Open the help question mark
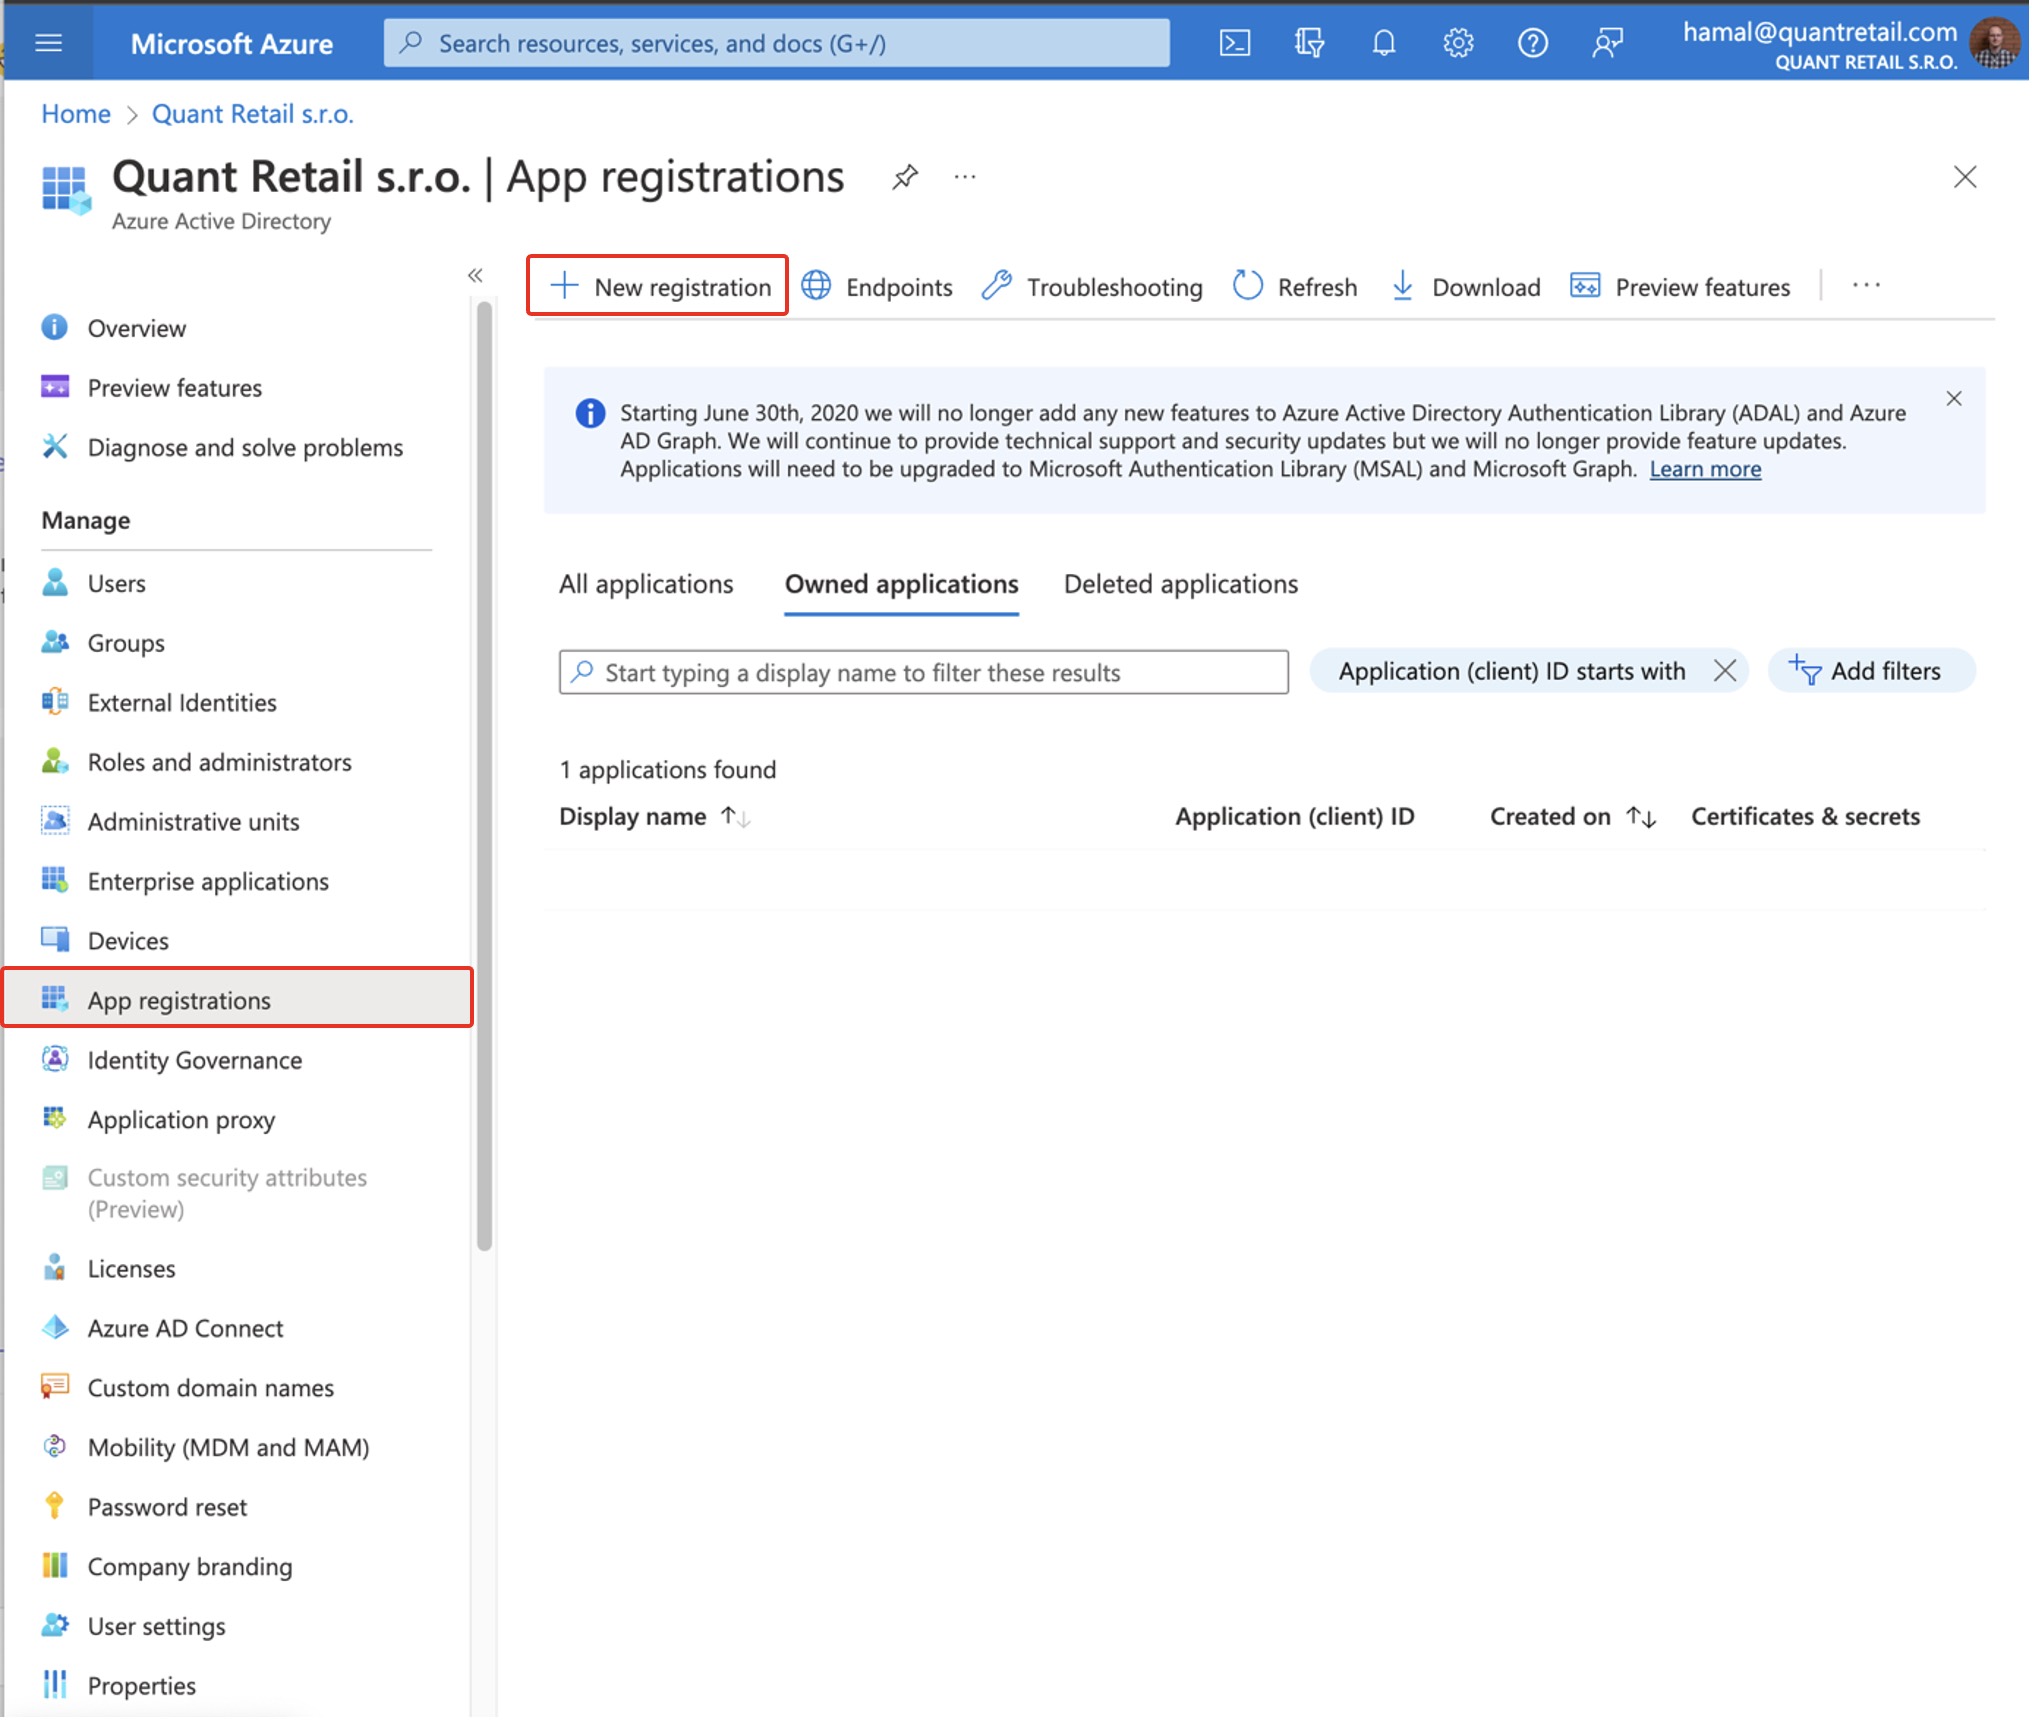 [1534, 43]
